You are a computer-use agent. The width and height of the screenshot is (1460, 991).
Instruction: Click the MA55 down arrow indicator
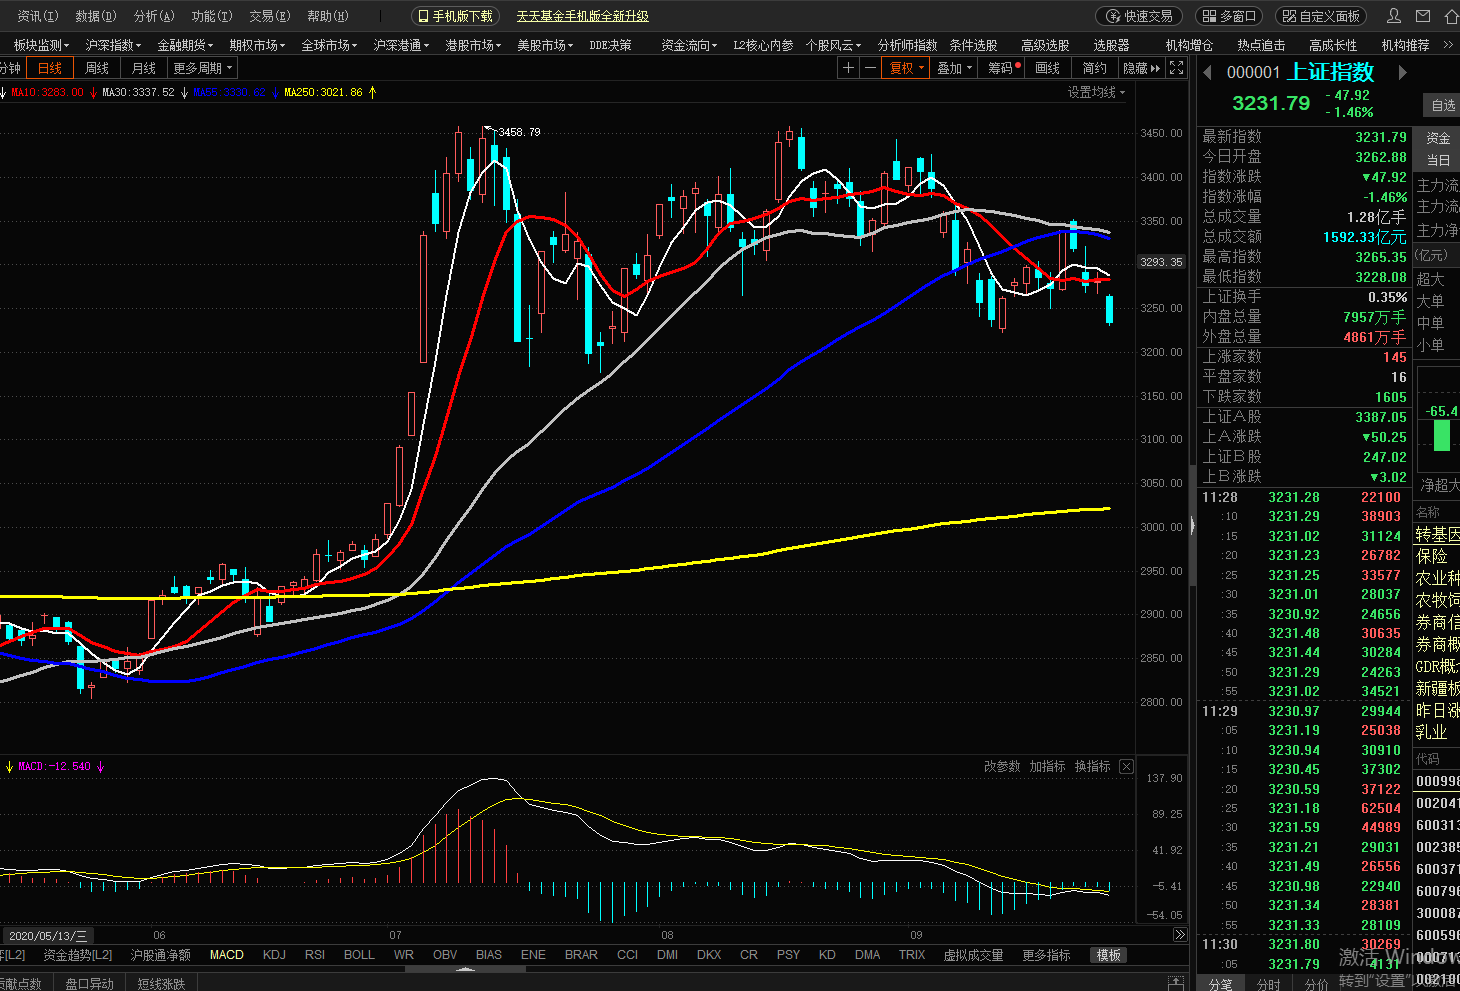click(275, 92)
